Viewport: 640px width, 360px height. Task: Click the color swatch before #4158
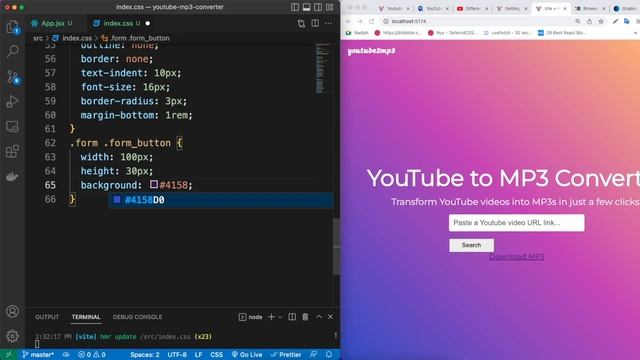[154, 184]
